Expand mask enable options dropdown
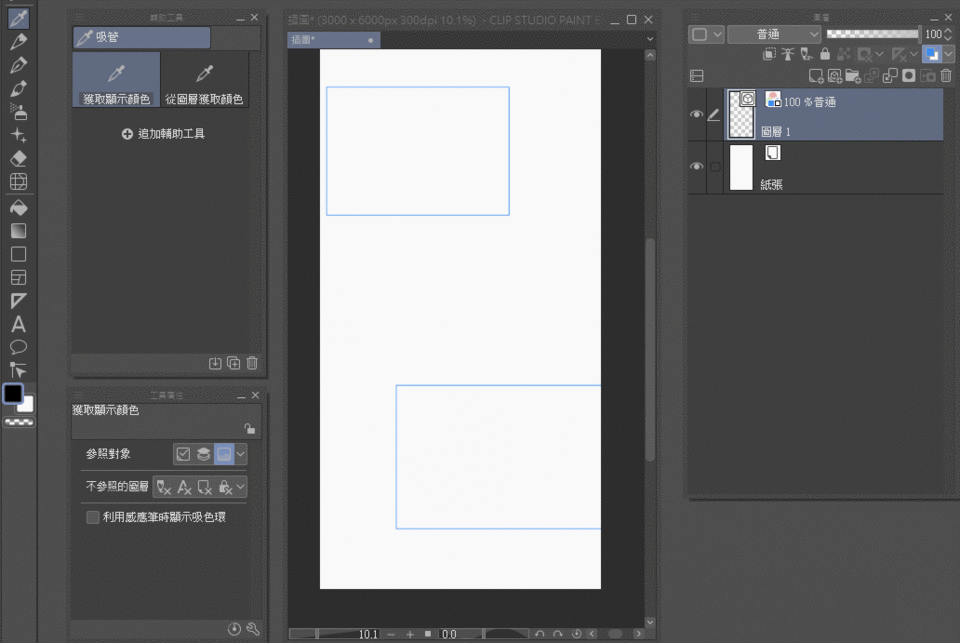Image resolution: width=960 pixels, height=643 pixels. tap(879, 55)
